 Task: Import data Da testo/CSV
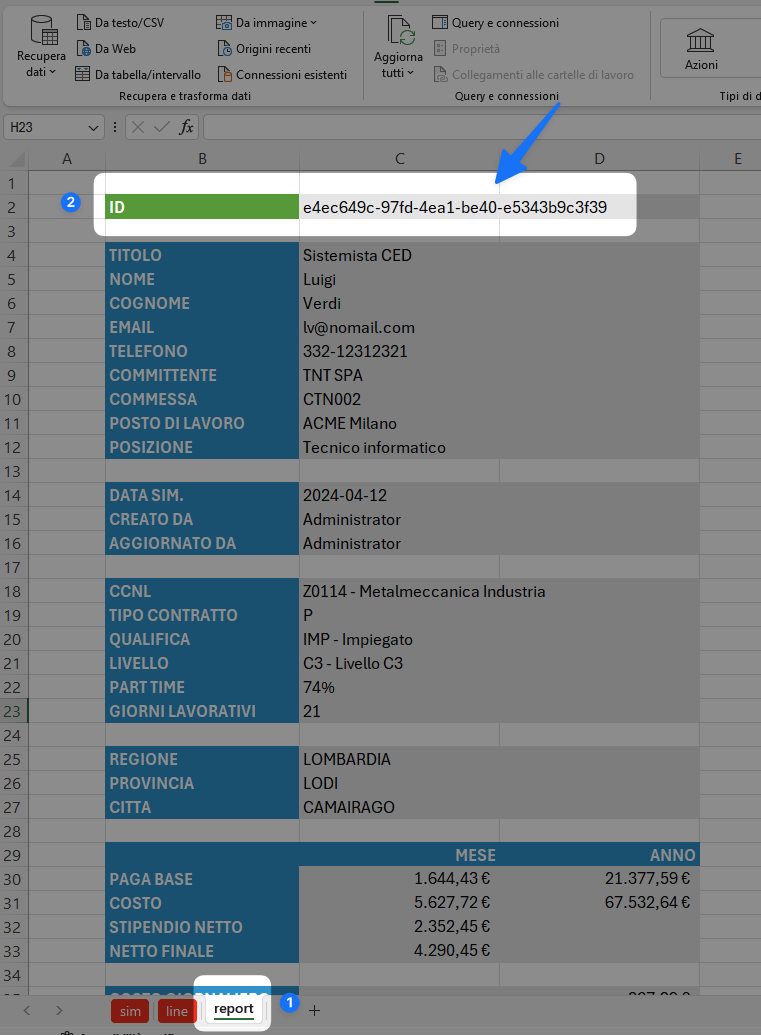pos(120,22)
